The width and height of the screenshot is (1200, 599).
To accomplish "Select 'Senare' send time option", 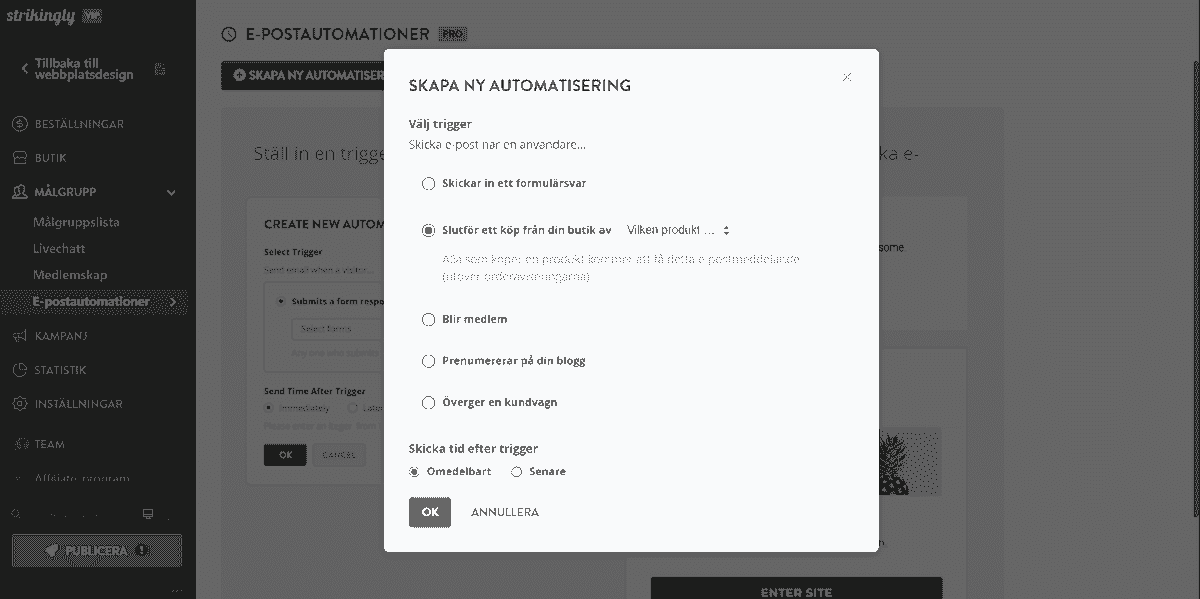I will click(x=517, y=472).
